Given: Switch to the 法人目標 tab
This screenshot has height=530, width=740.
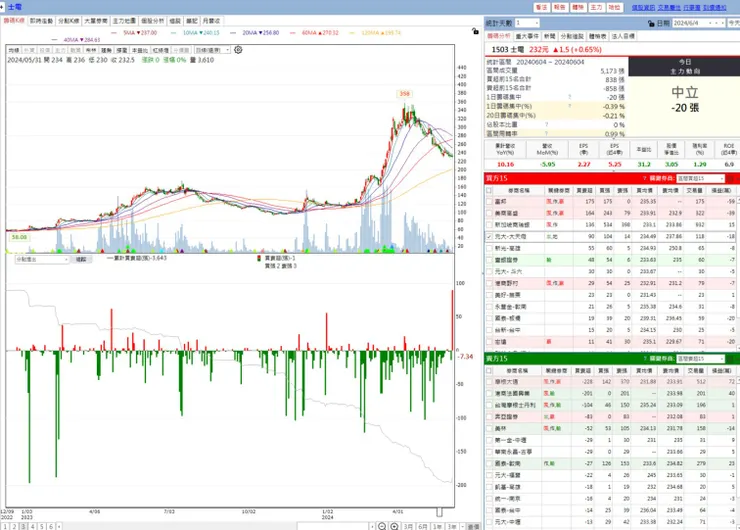Looking at the screenshot, I should pos(623,36).
